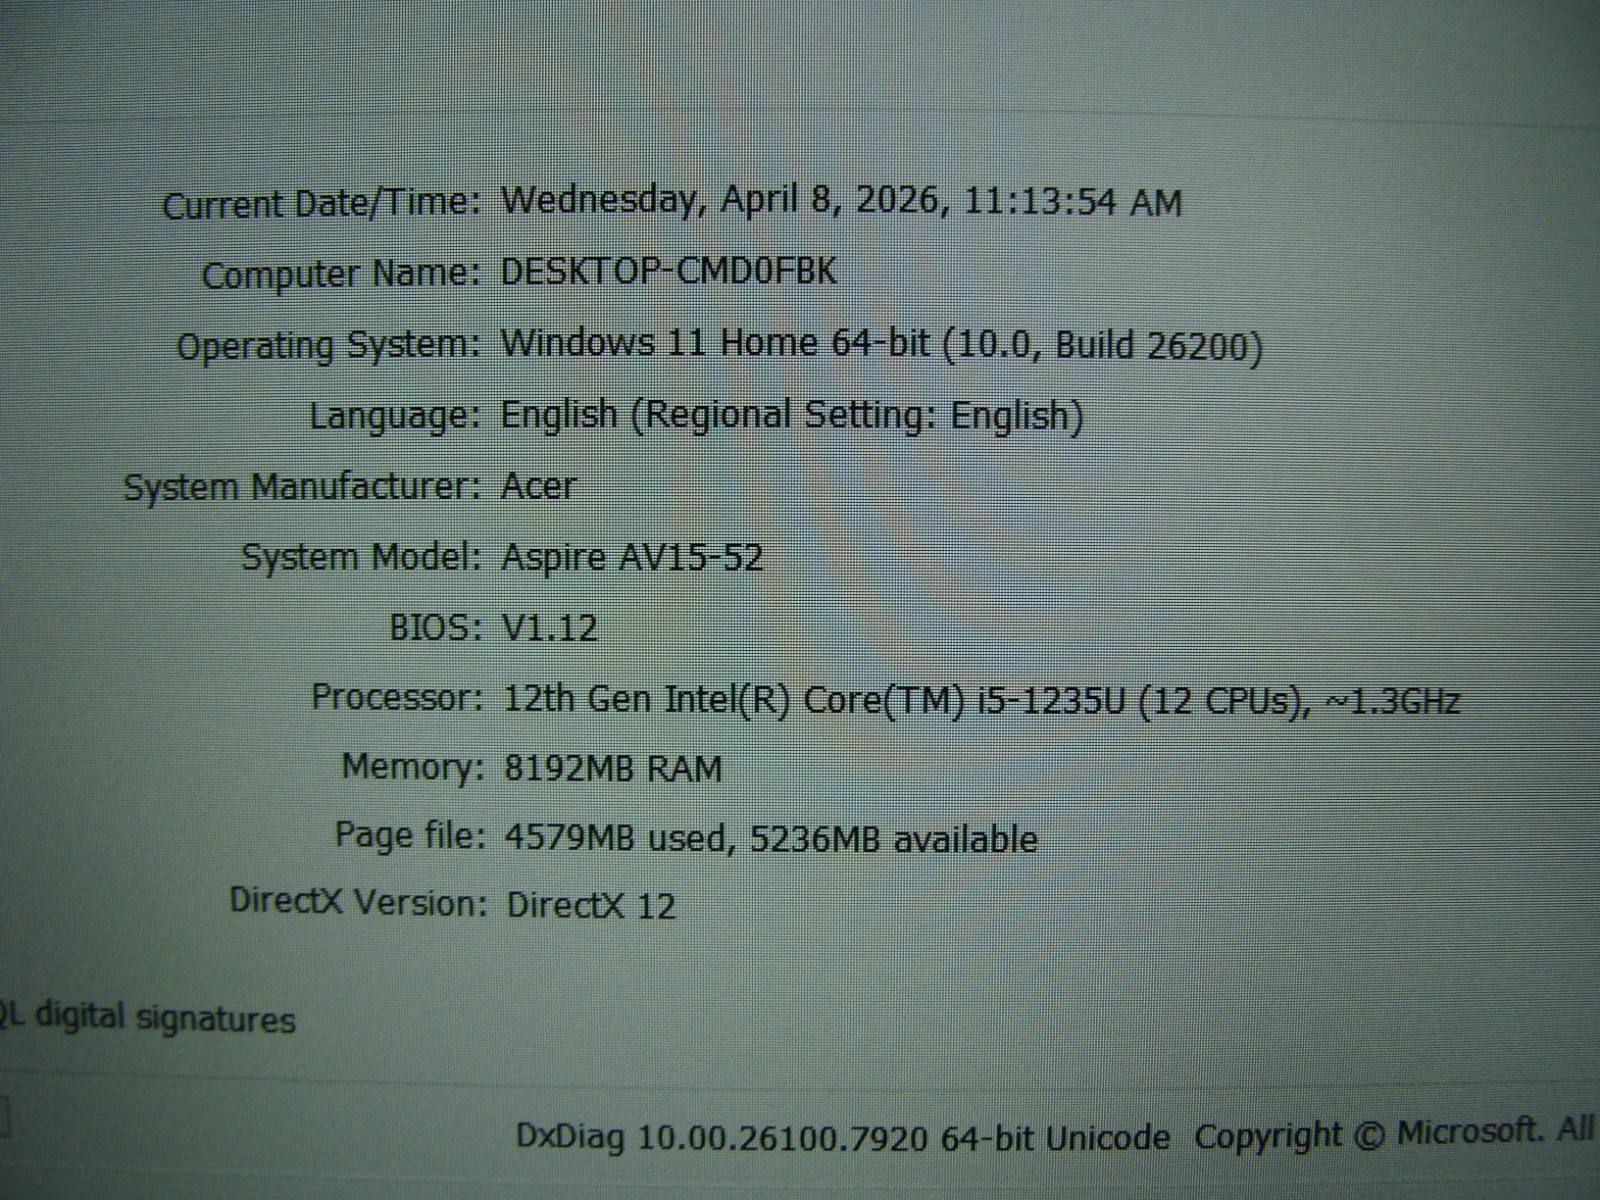This screenshot has height=1200, width=1600.
Task: Select the DirectX Version label
Action: 358,902
